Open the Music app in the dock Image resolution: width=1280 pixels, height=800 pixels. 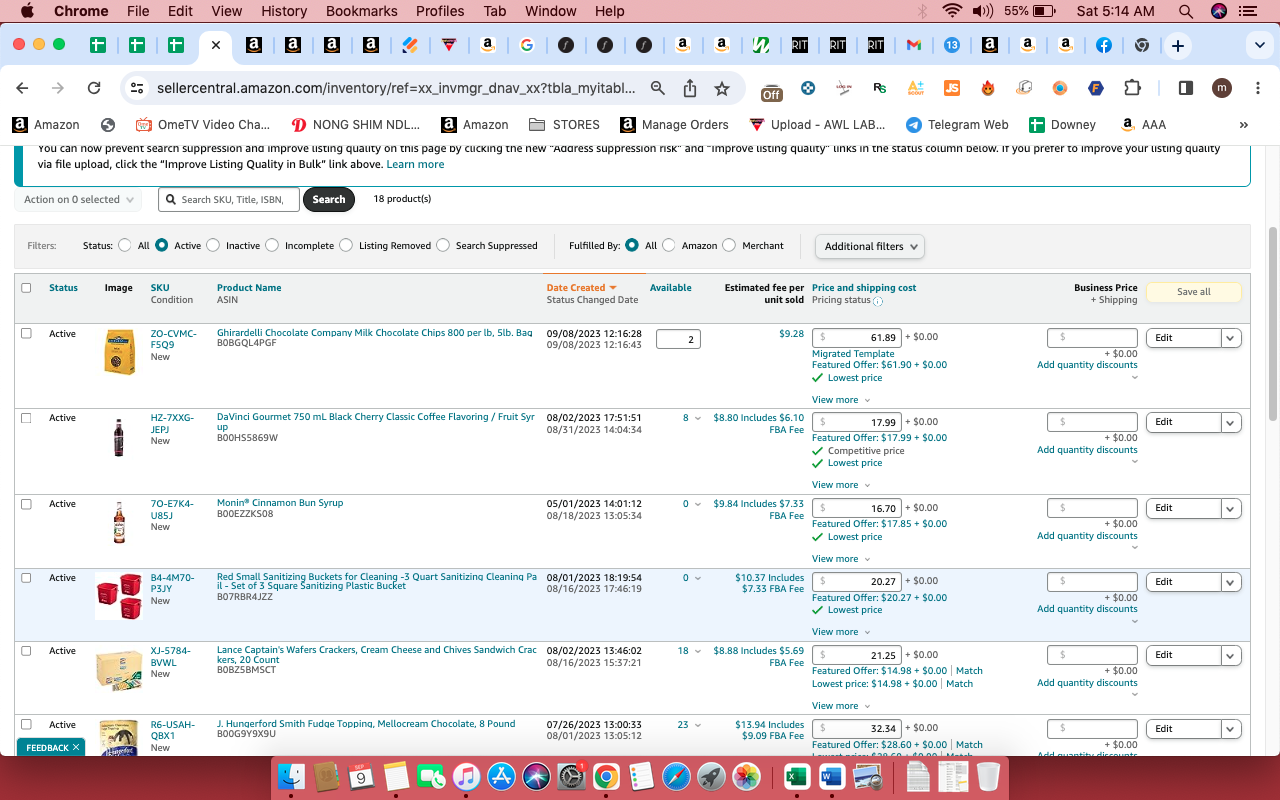tap(467, 776)
